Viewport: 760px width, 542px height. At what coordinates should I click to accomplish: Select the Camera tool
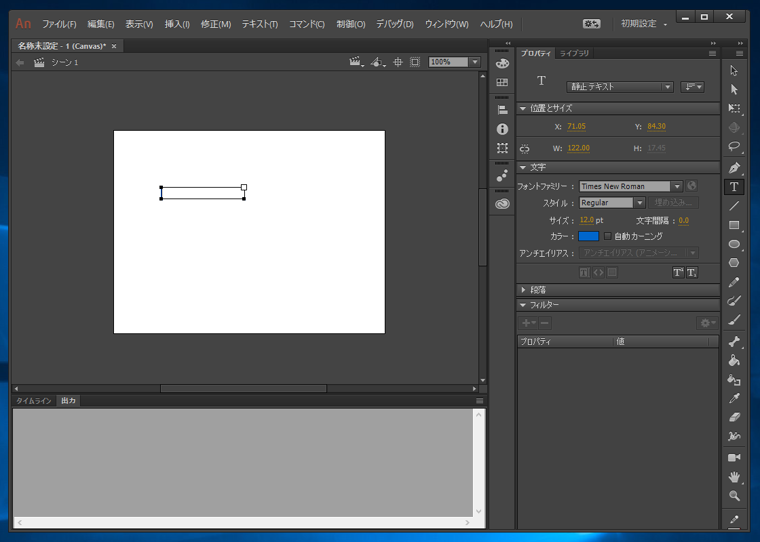point(734,458)
